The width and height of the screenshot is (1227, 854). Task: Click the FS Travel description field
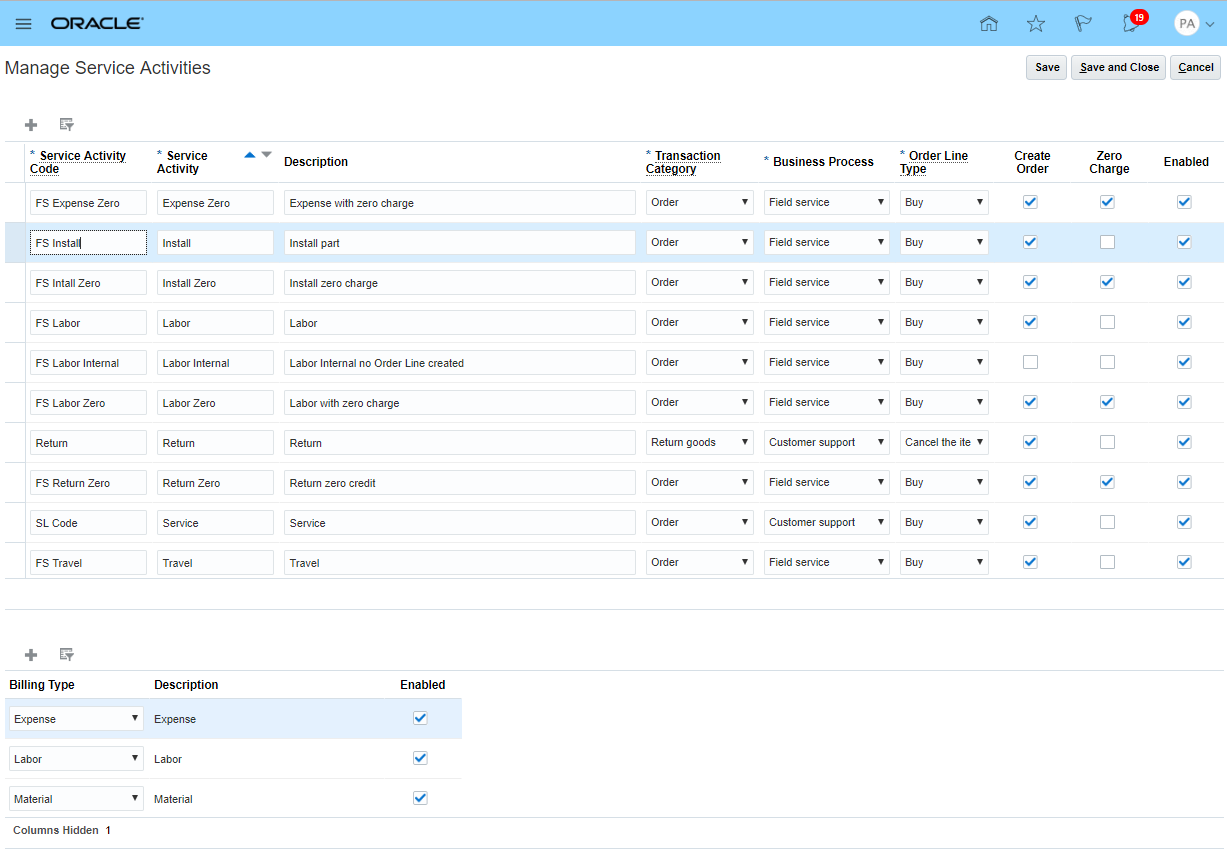tap(459, 563)
